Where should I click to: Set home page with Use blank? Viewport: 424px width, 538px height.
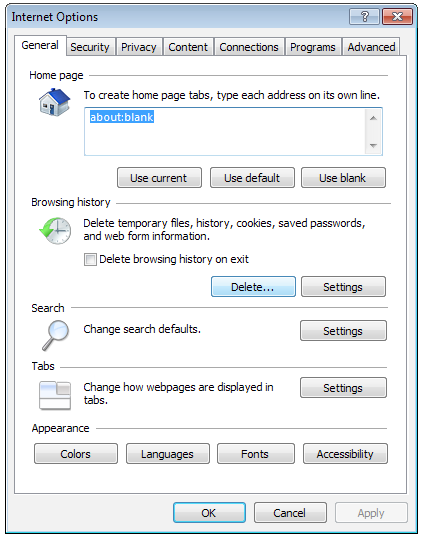point(343,178)
